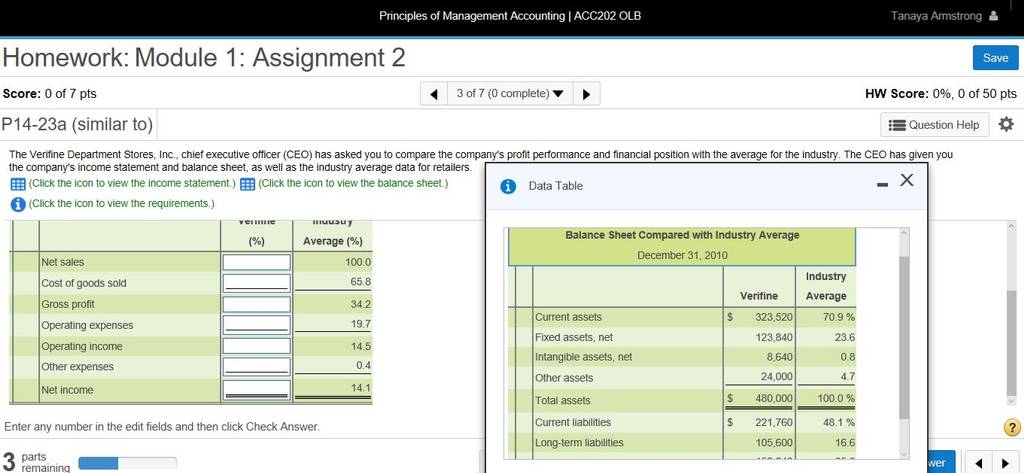The image size is (1024, 473).
Task: Click the Data Table info icon
Action: [x=508, y=186]
